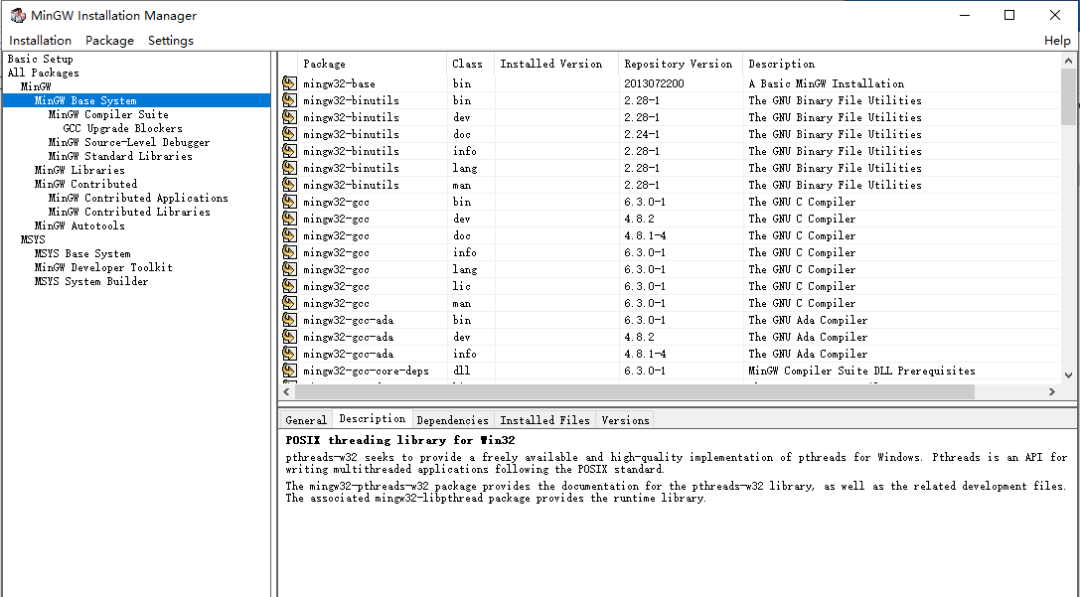The width and height of the screenshot is (1080, 597).
Task: Open the Package menu
Action: coord(108,40)
